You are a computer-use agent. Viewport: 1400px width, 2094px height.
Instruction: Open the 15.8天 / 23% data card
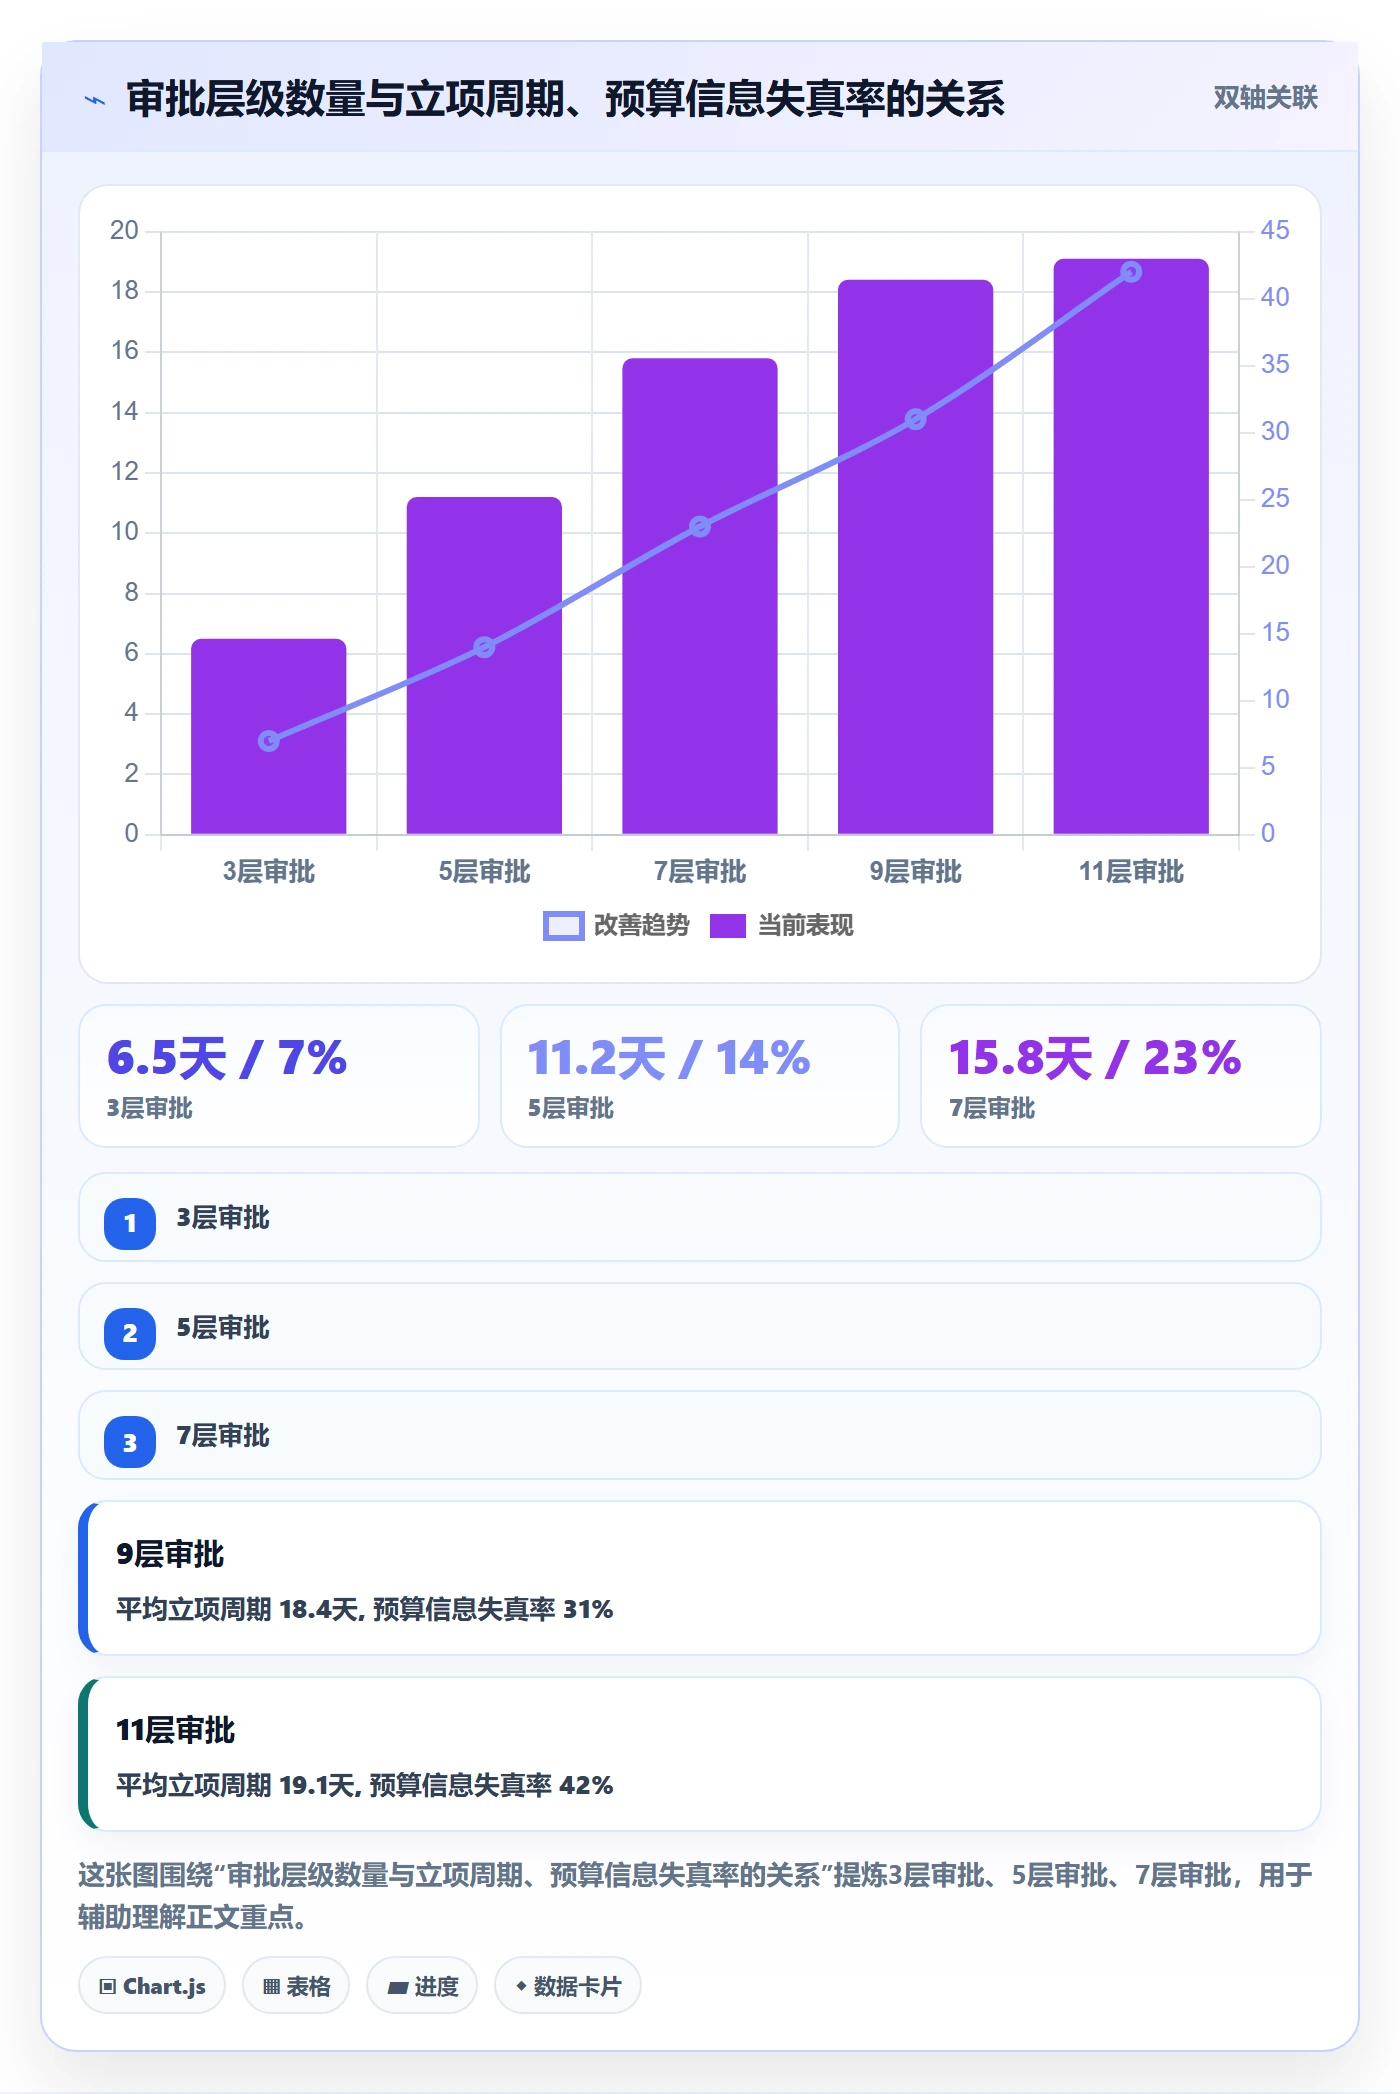click(1121, 1076)
